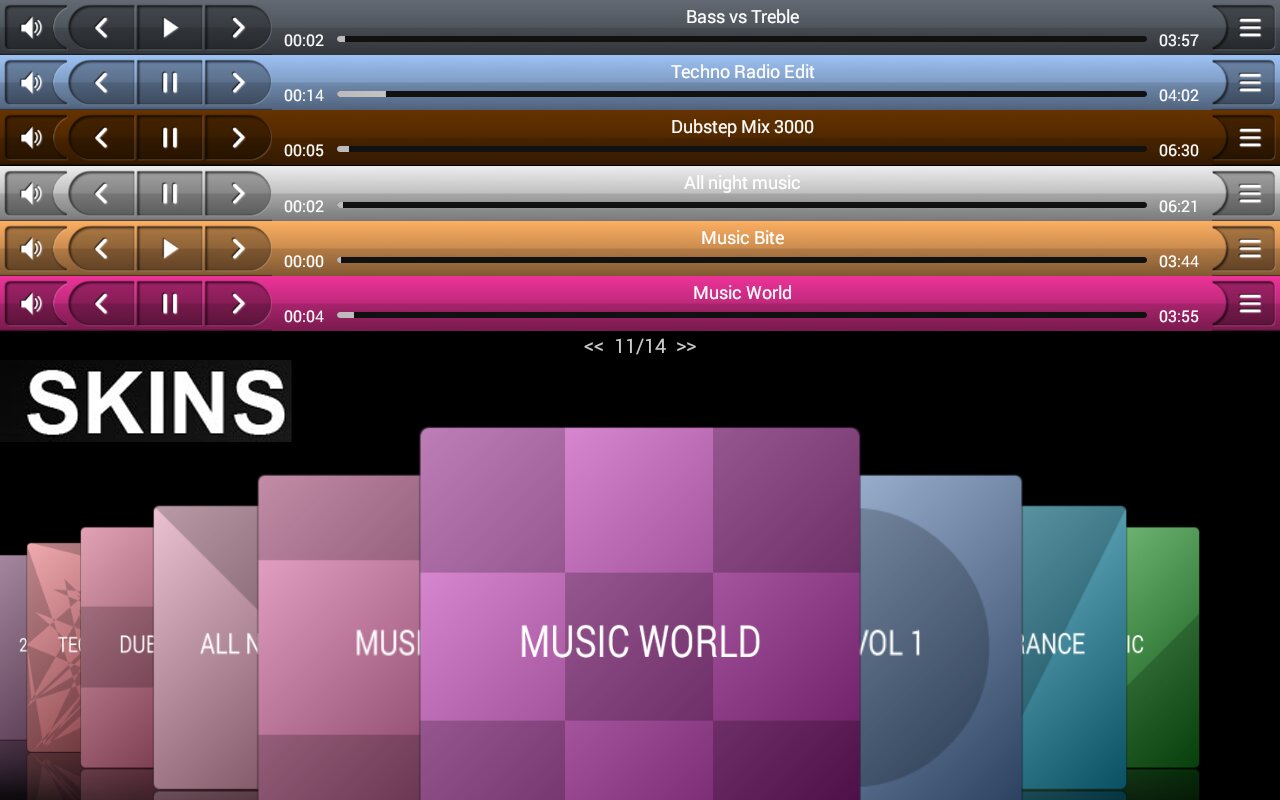Toggle volume on the Music World player
The width and height of the screenshot is (1280, 800).
click(31, 303)
